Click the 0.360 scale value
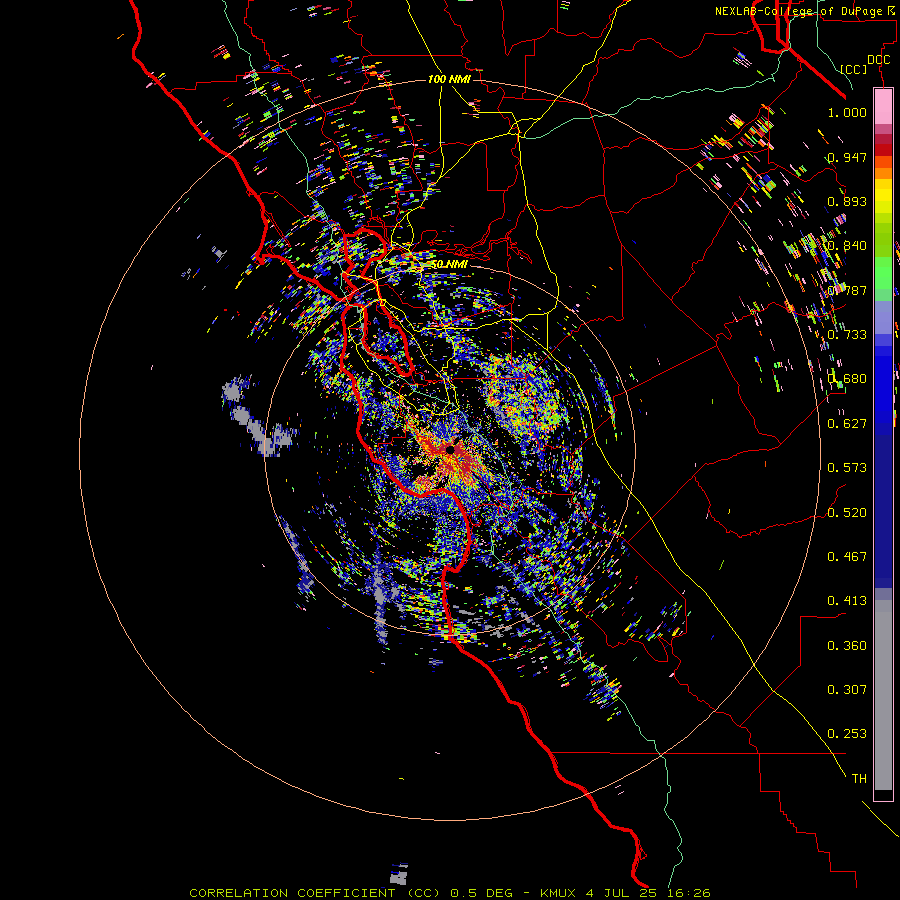900x900 pixels. [x=847, y=646]
